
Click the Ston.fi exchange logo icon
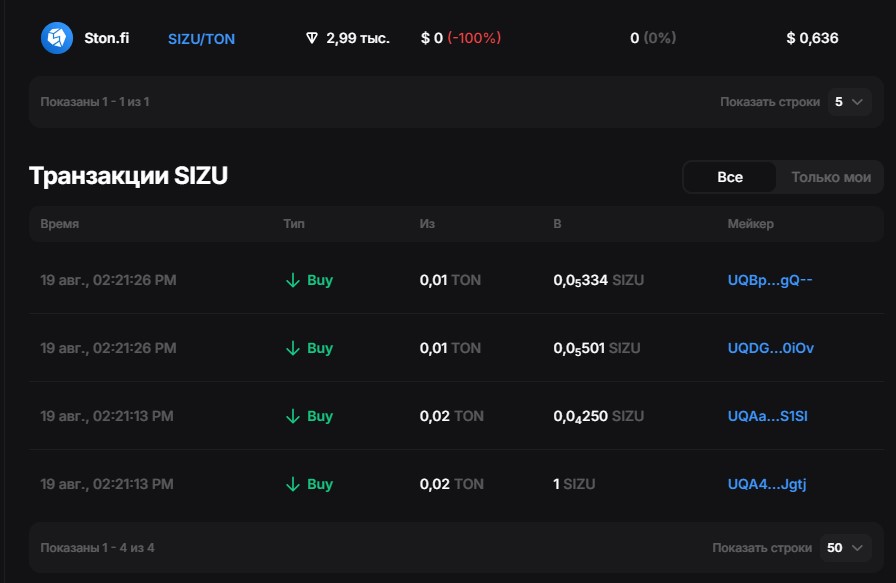[x=57, y=38]
